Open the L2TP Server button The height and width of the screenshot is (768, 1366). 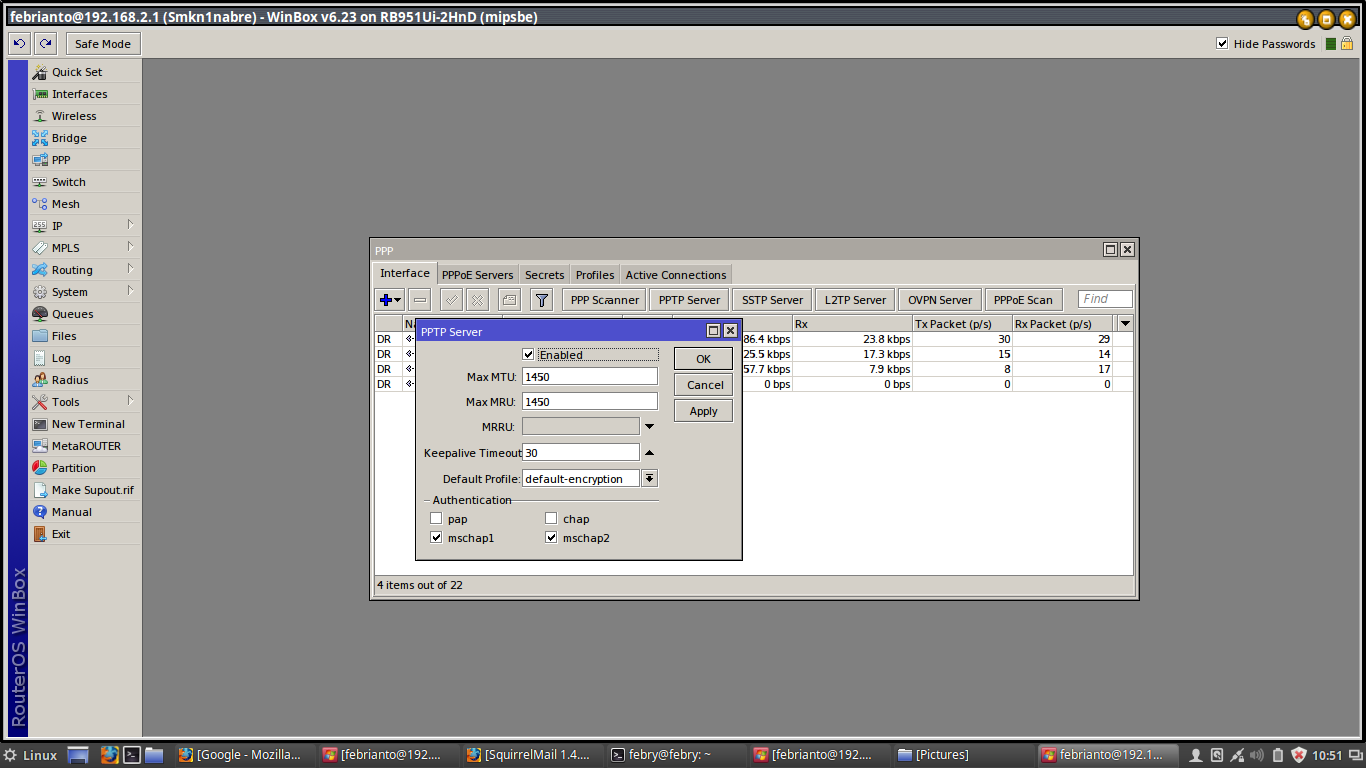tap(855, 300)
